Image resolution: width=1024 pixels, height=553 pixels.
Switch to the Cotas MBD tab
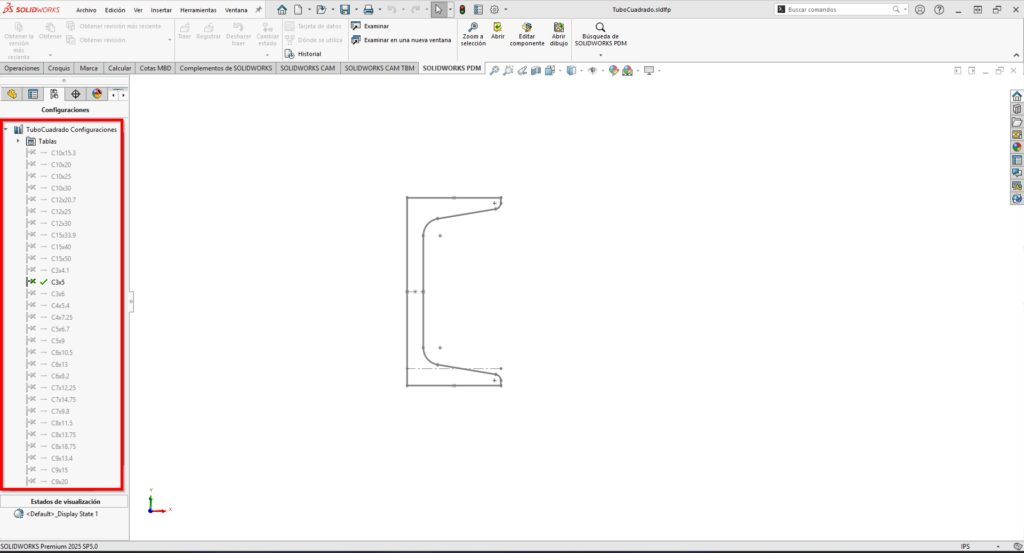tap(155, 68)
